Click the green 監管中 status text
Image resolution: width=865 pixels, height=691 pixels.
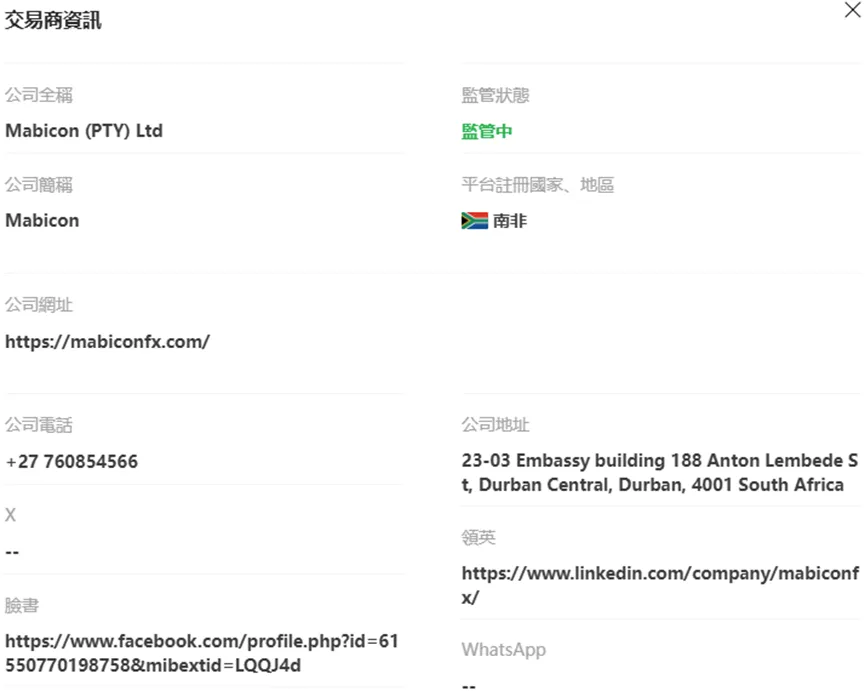[487, 131]
